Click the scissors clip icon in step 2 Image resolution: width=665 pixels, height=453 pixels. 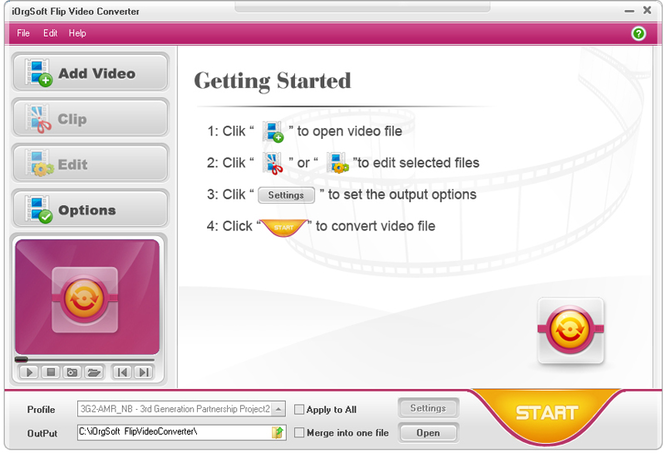272,163
